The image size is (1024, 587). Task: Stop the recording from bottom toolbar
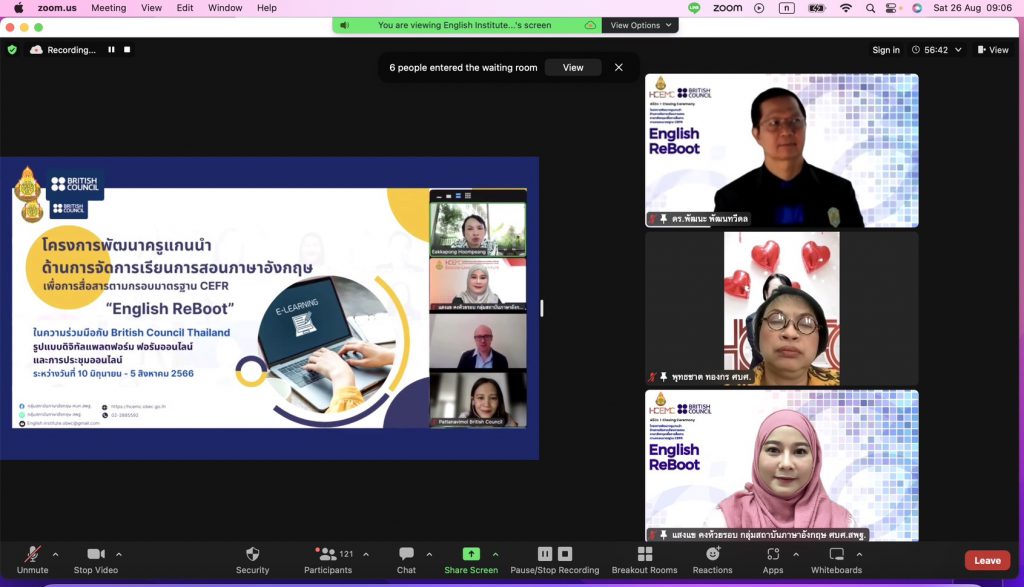(x=565, y=554)
